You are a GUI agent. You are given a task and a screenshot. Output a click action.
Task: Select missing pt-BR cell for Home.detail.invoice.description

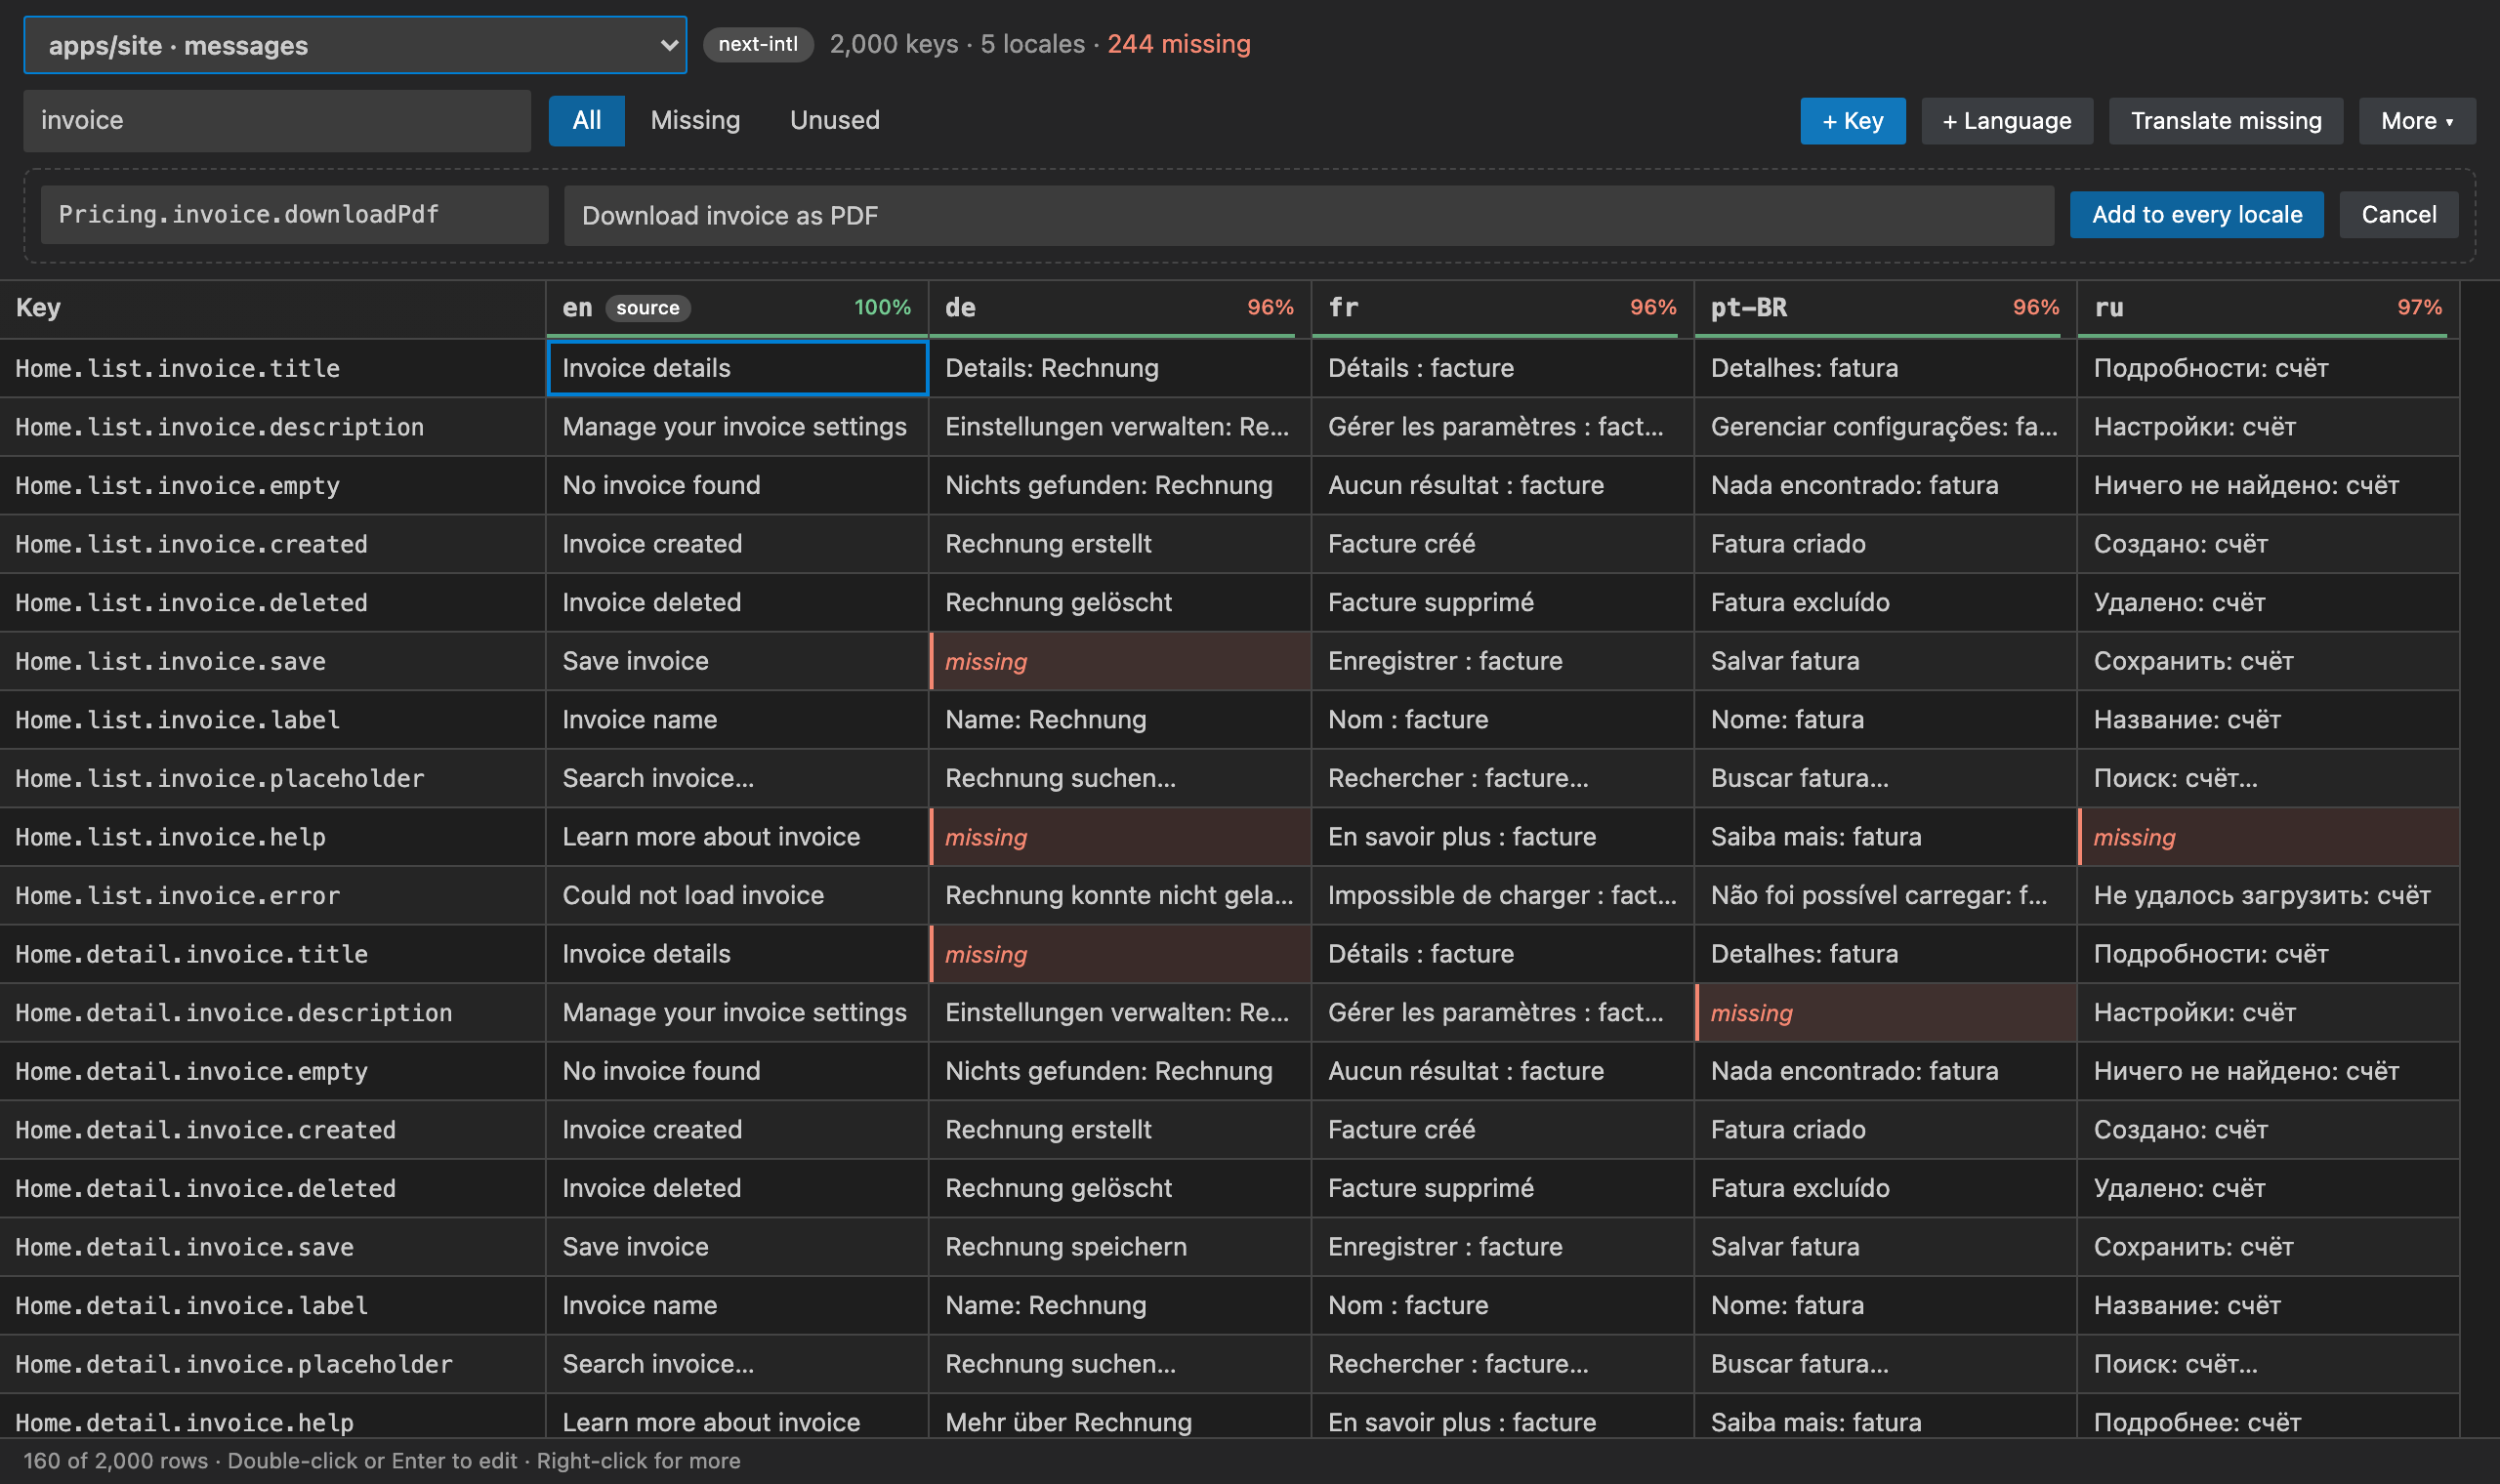1885,1013
